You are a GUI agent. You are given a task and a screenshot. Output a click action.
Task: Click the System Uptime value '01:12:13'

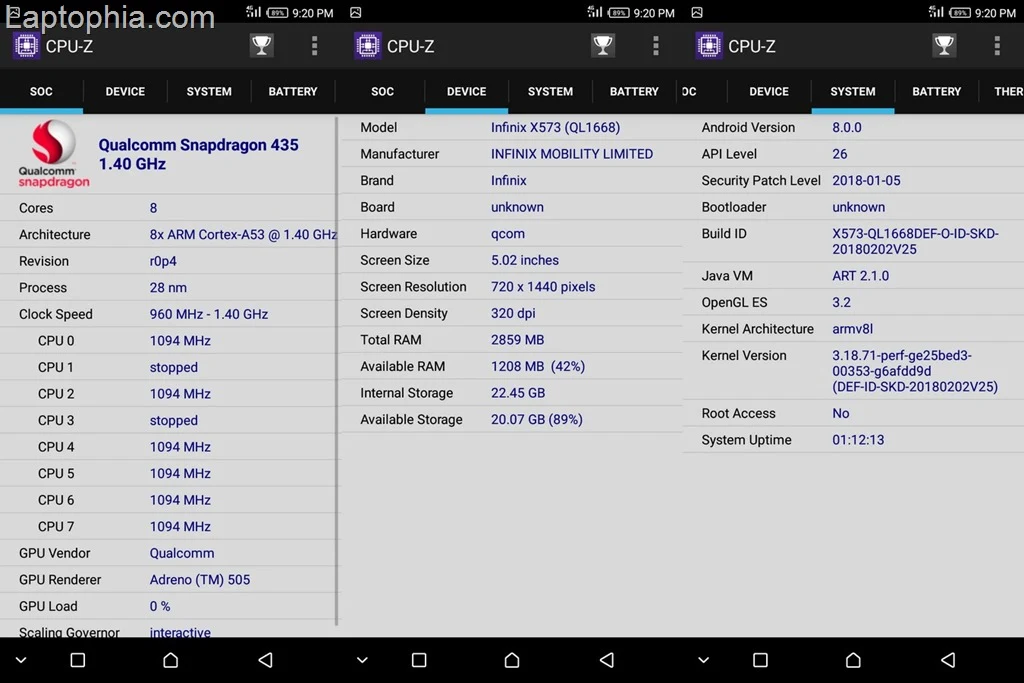(858, 440)
